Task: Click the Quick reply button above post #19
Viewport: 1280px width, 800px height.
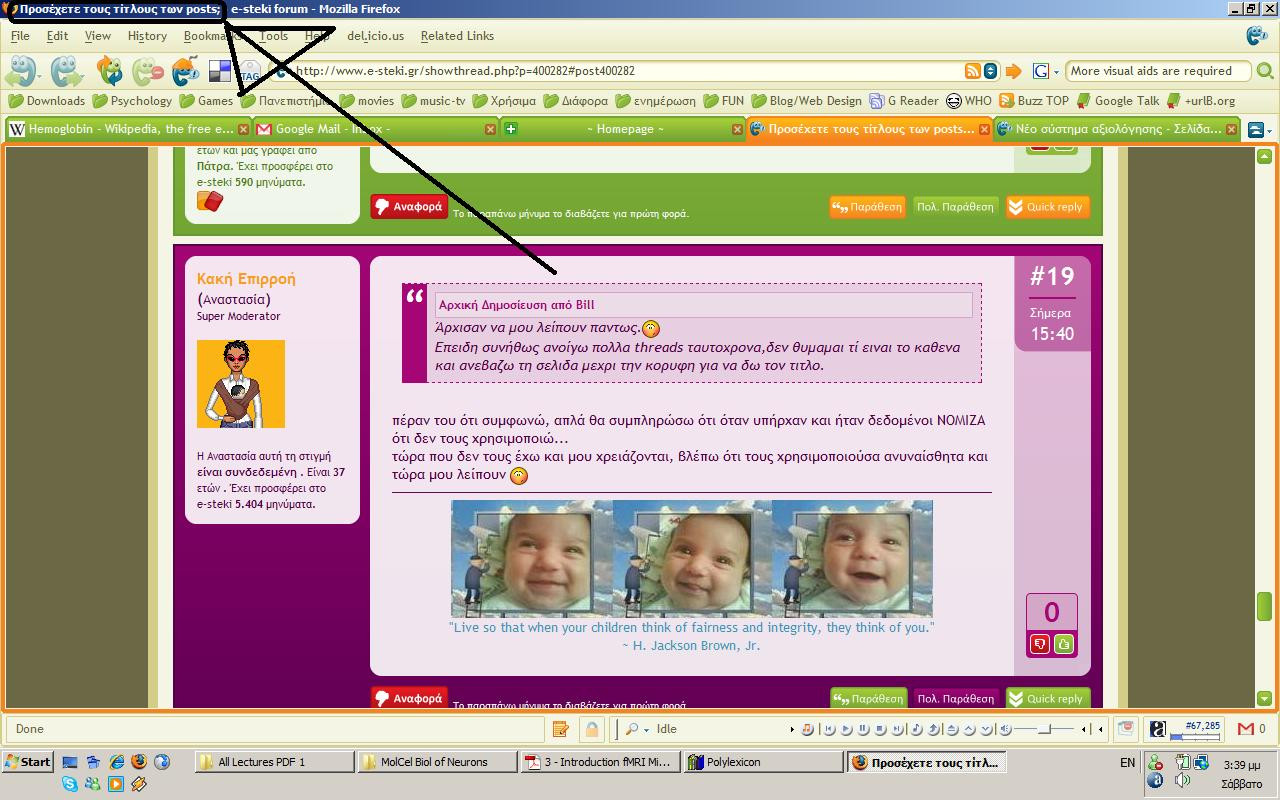Action: click(1047, 207)
